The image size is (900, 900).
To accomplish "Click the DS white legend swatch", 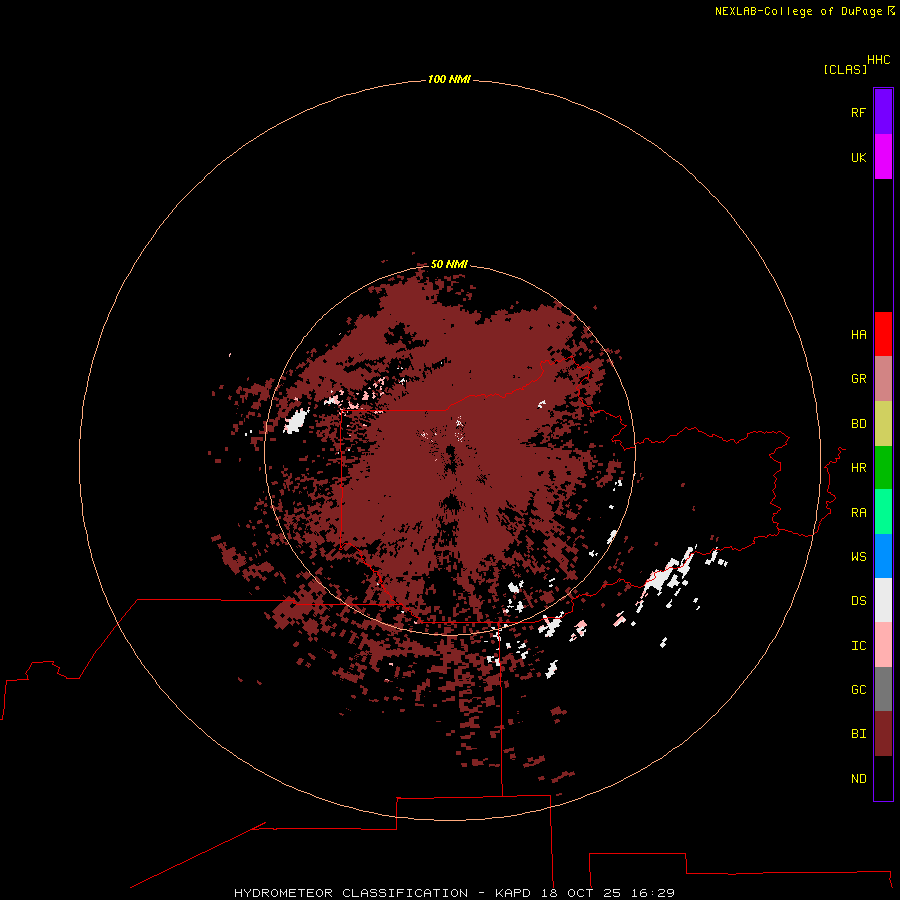I will [x=883, y=600].
